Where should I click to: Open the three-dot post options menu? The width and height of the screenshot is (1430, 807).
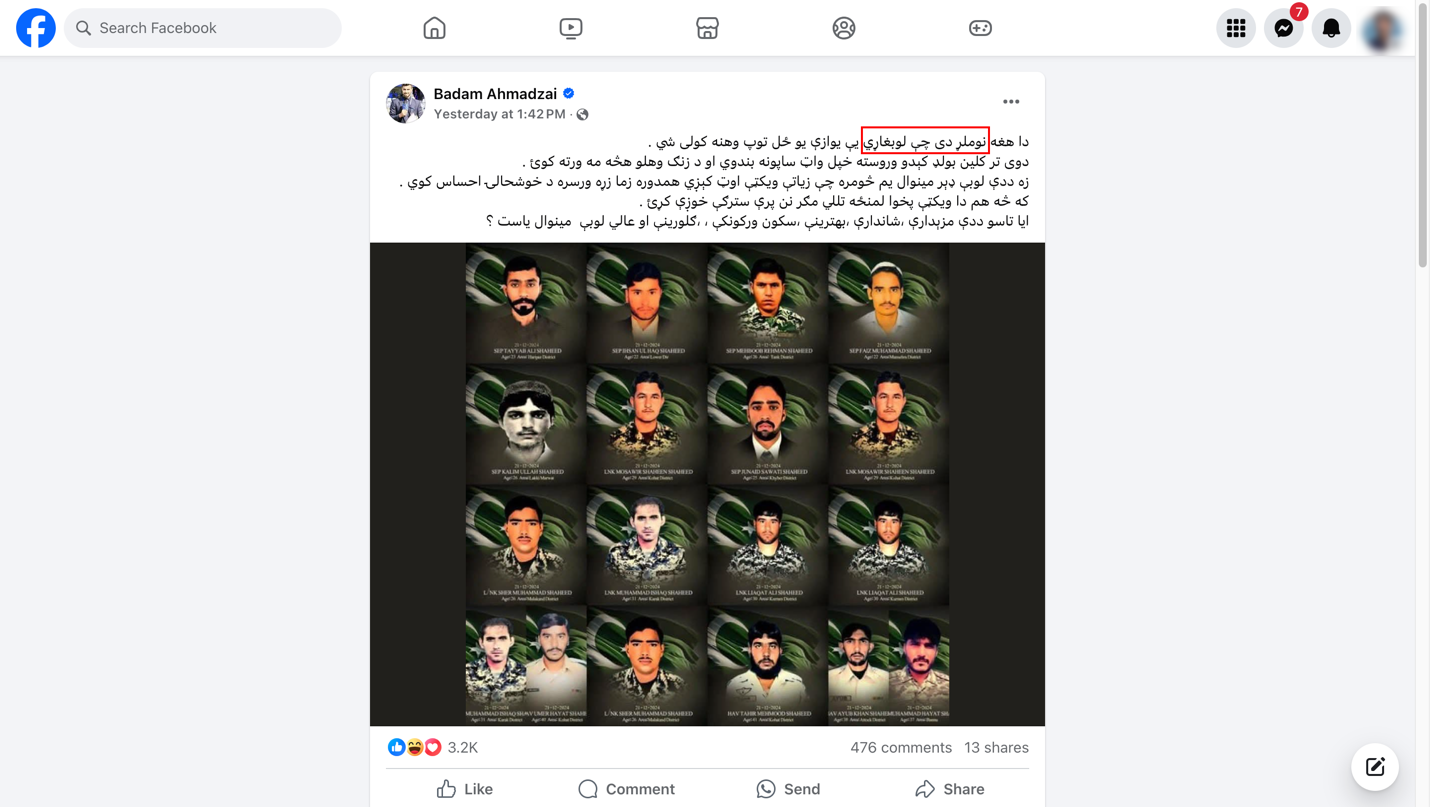(x=1011, y=102)
